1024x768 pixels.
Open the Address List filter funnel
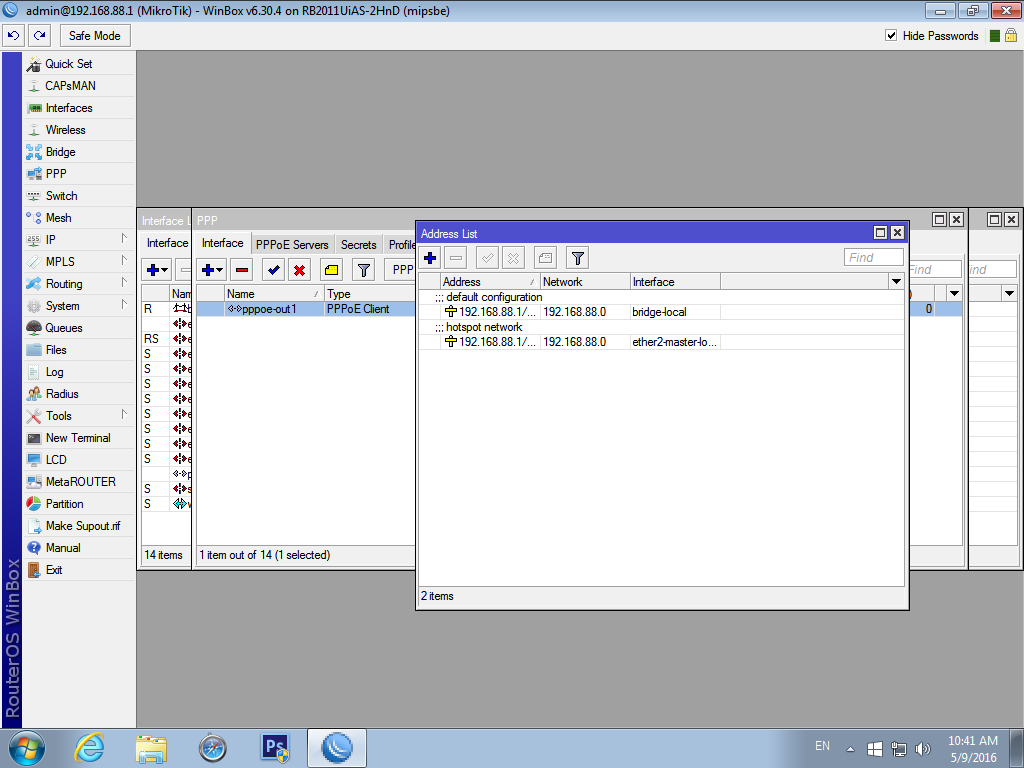(x=577, y=258)
